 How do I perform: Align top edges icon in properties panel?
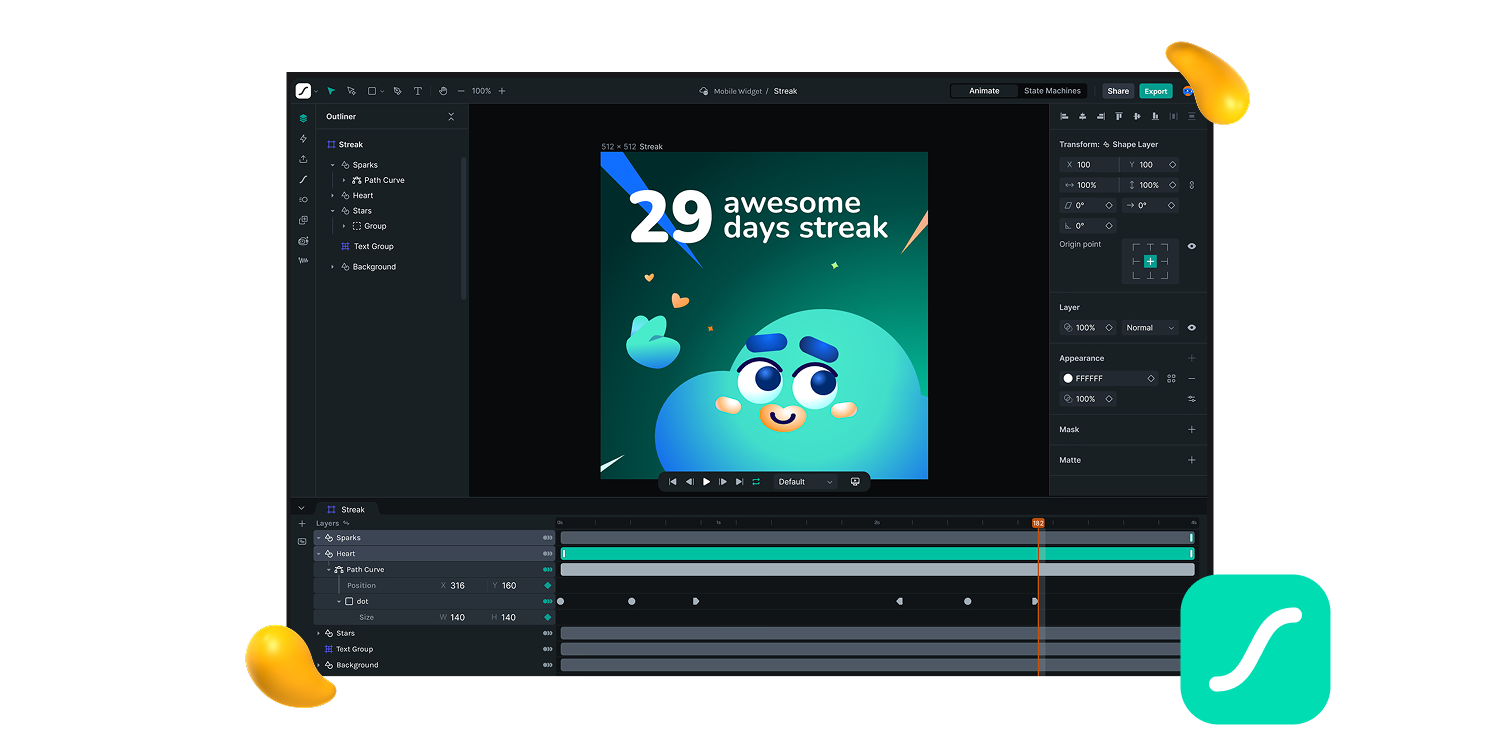point(1119,117)
